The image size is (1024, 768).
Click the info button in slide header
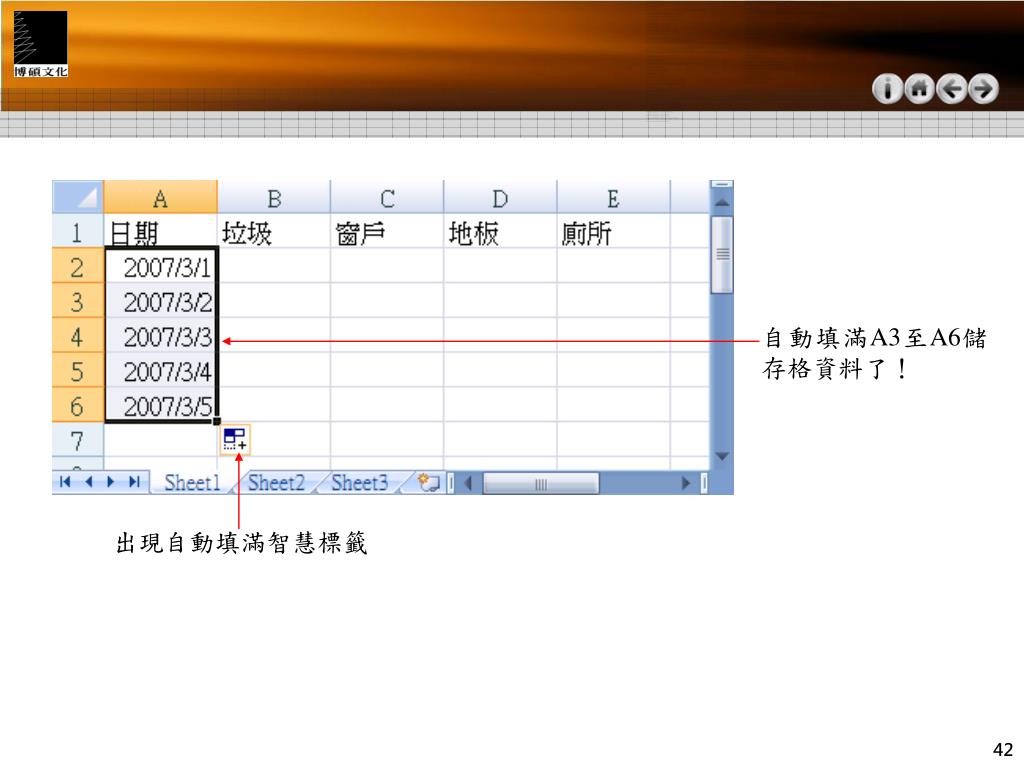tap(887, 89)
